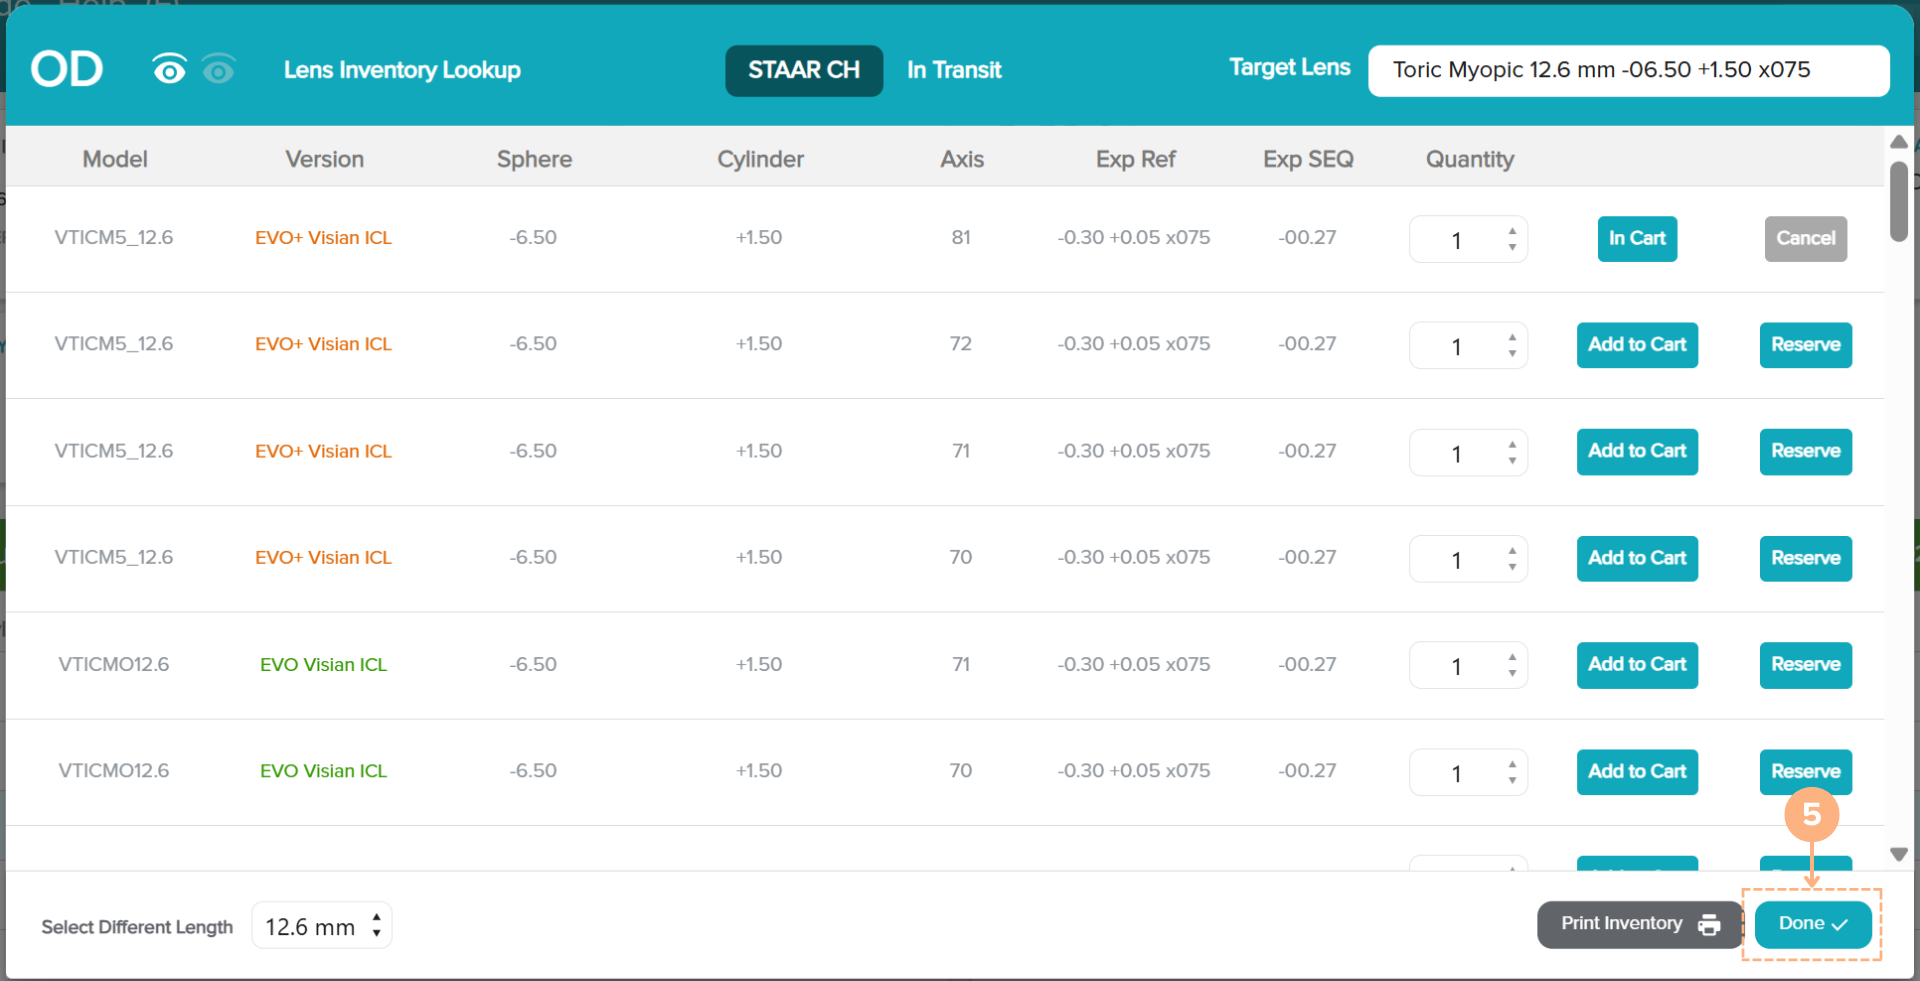Image resolution: width=1920 pixels, height=981 pixels.
Task: Click the checkmark icon on Done button
Action: [1839, 925]
